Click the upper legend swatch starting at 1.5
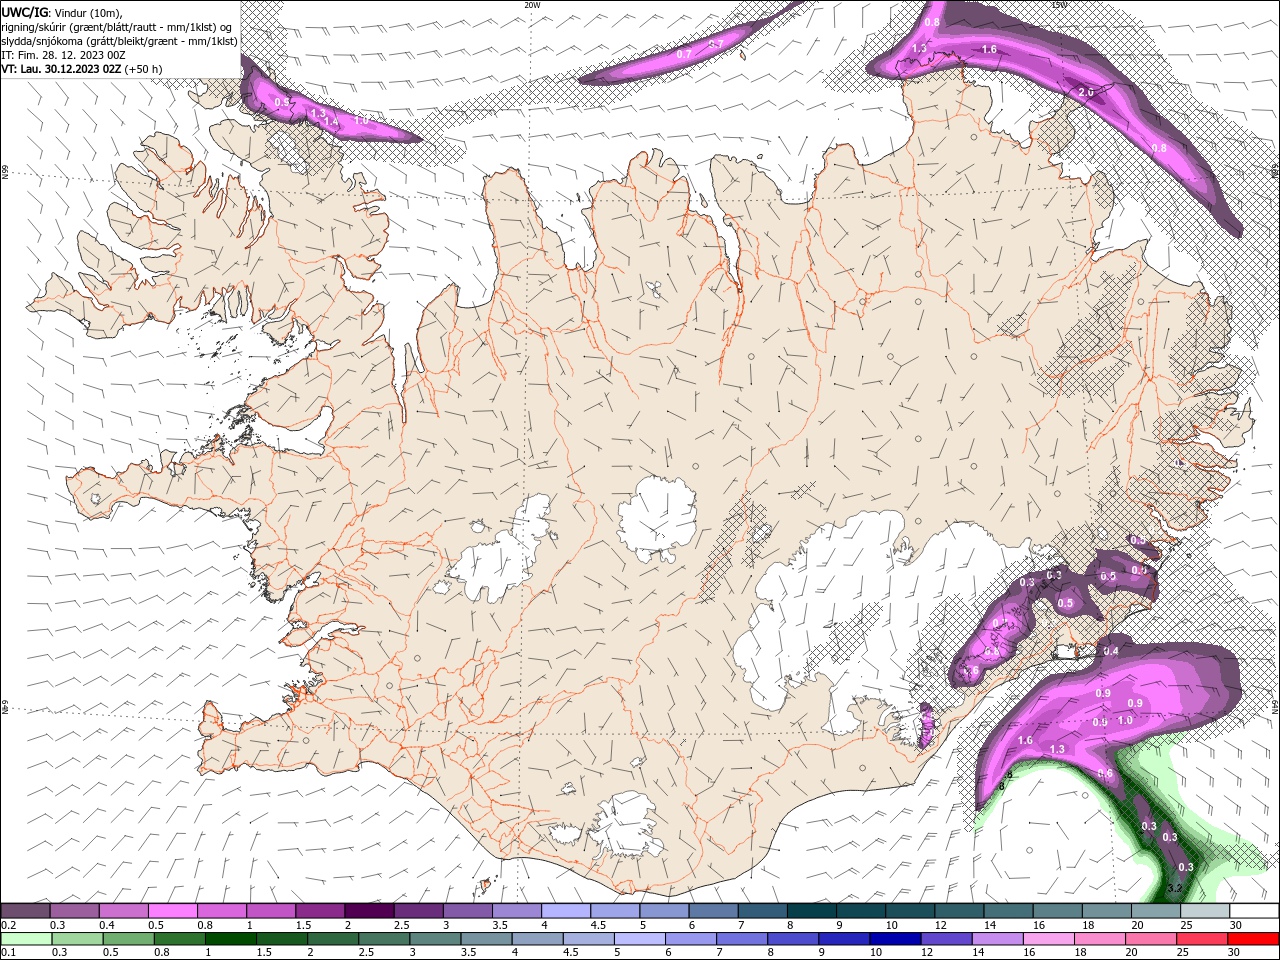Viewport: 1280px width, 960px height. coord(320,911)
